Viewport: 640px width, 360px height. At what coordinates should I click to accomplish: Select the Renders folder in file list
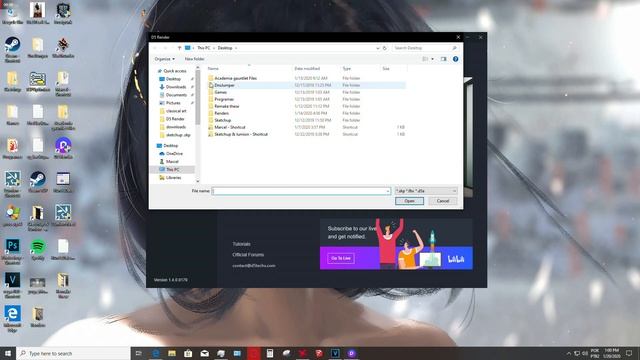tap(222, 113)
